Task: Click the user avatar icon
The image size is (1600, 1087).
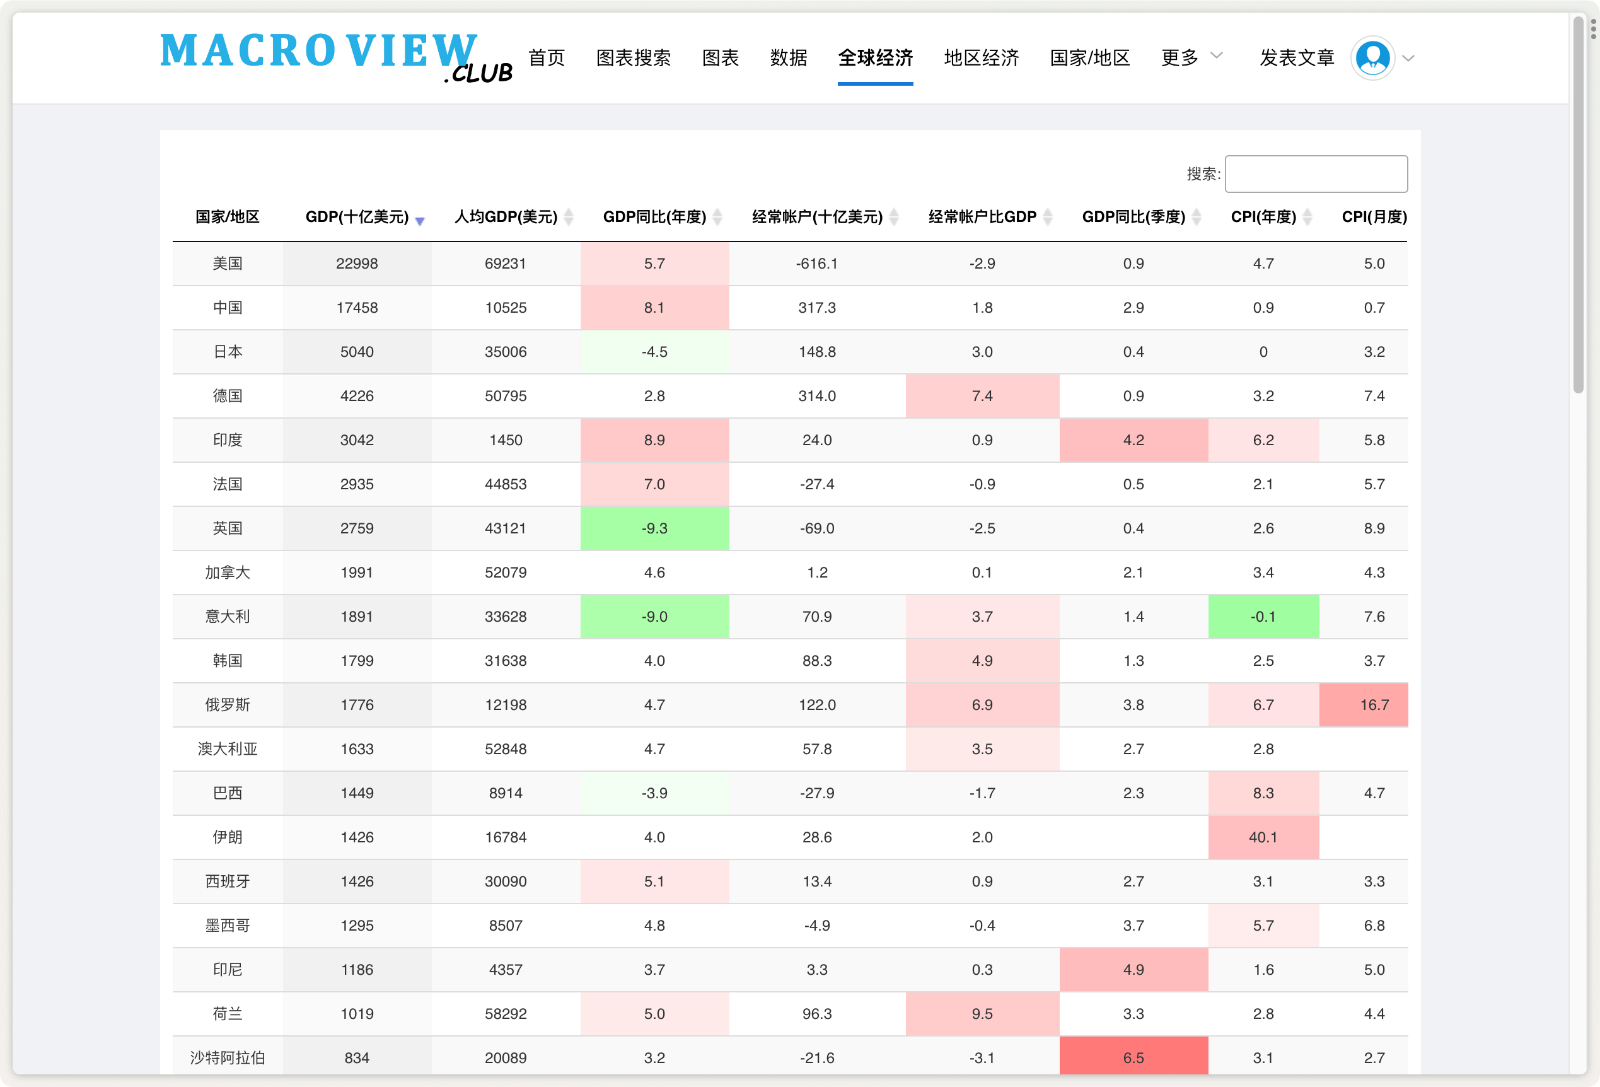Action: point(1374,58)
